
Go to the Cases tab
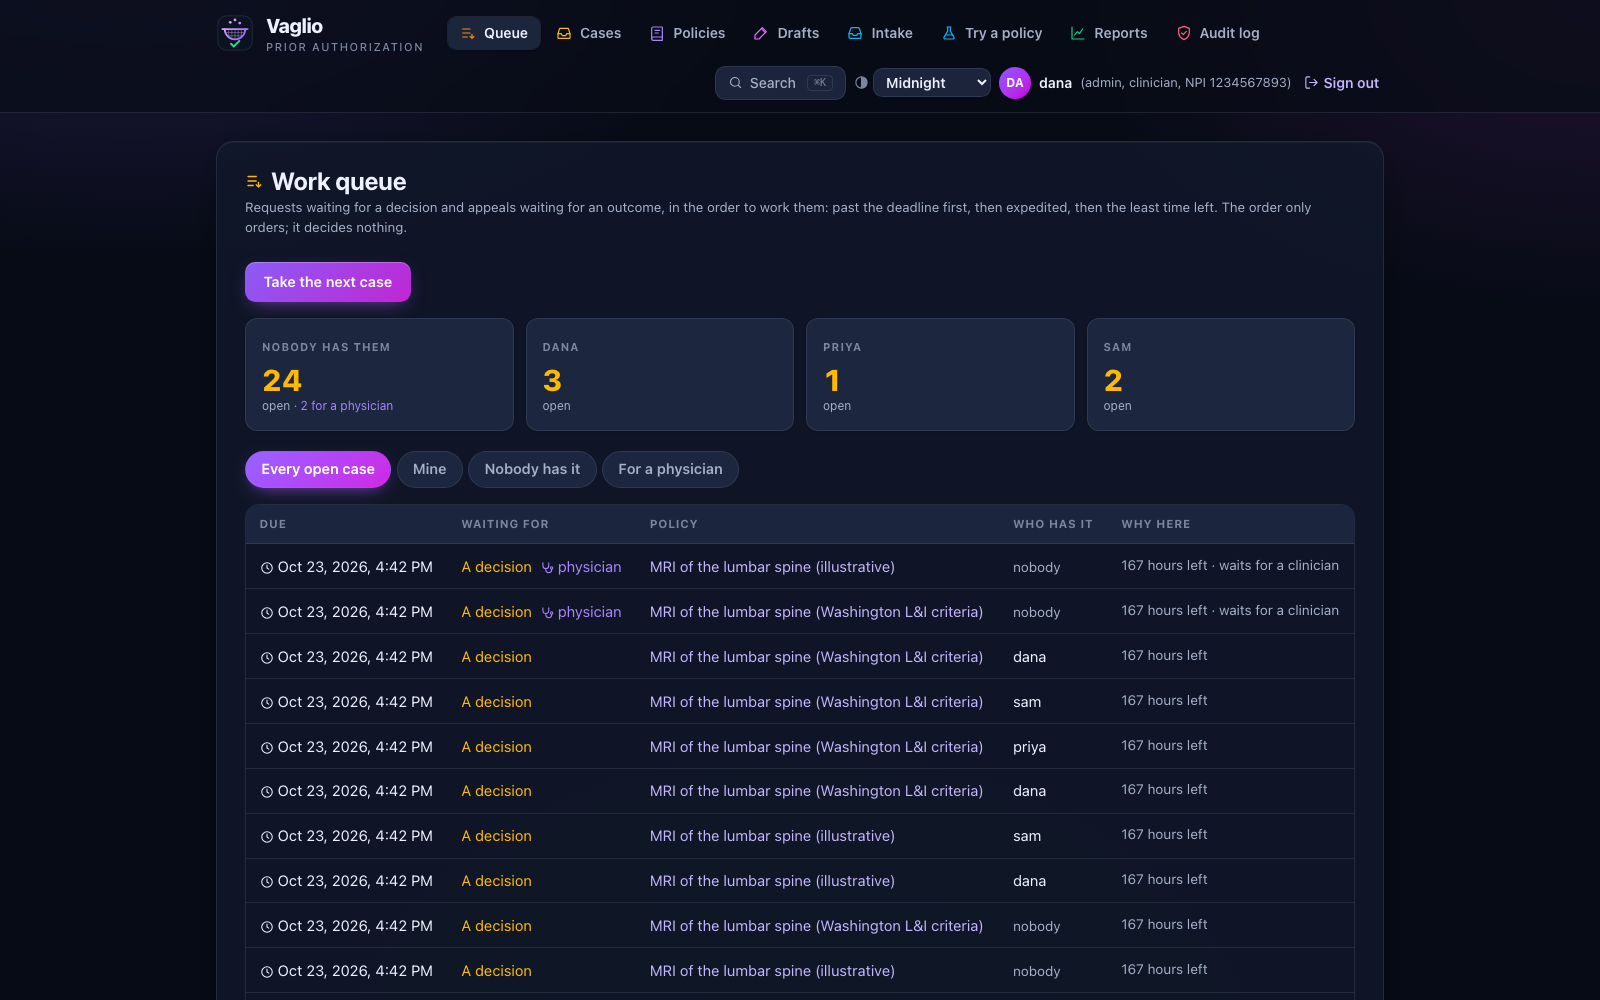point(589,33)
